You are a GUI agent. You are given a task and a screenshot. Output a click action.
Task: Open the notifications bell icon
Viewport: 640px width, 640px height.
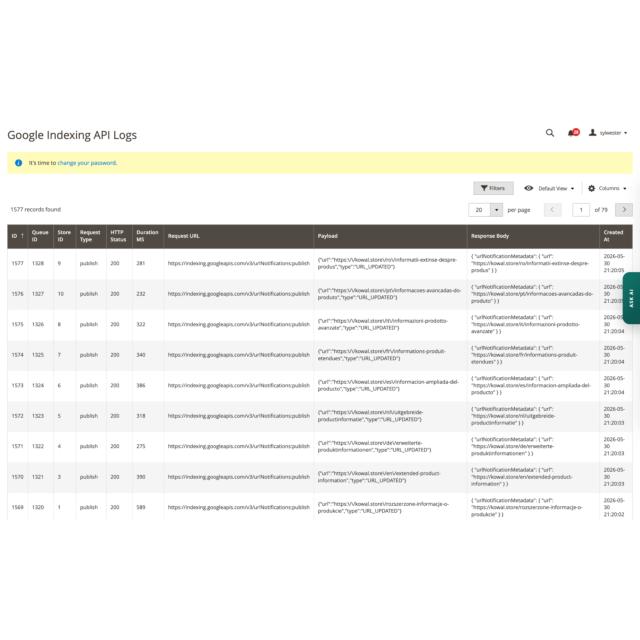(573, 133)
